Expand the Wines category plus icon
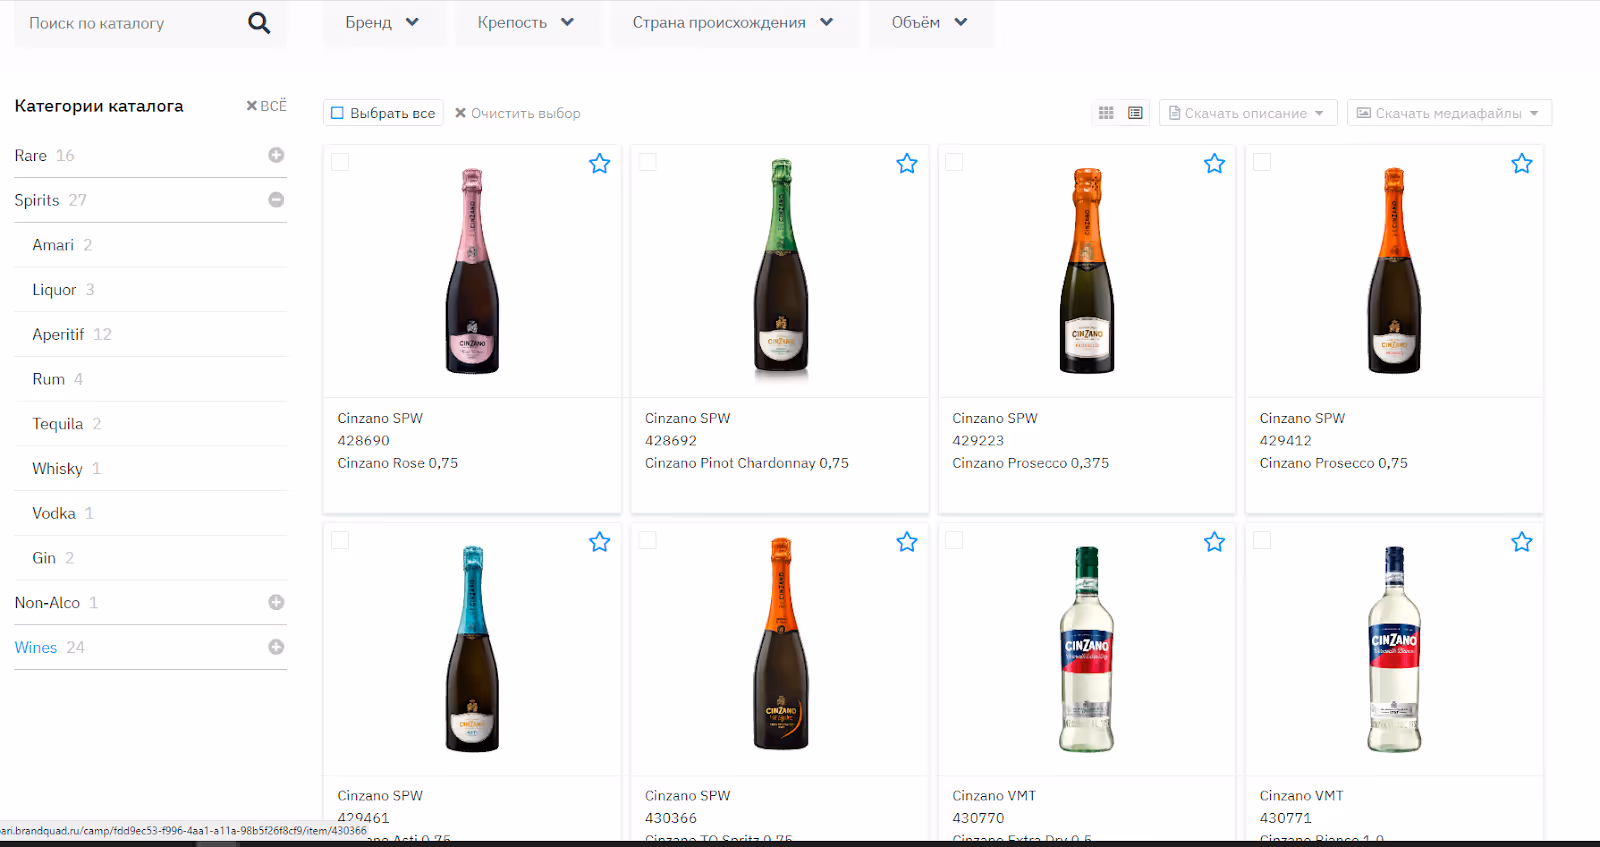The width and height of the screenshot is (1600, 847). [x=276, y=647]
